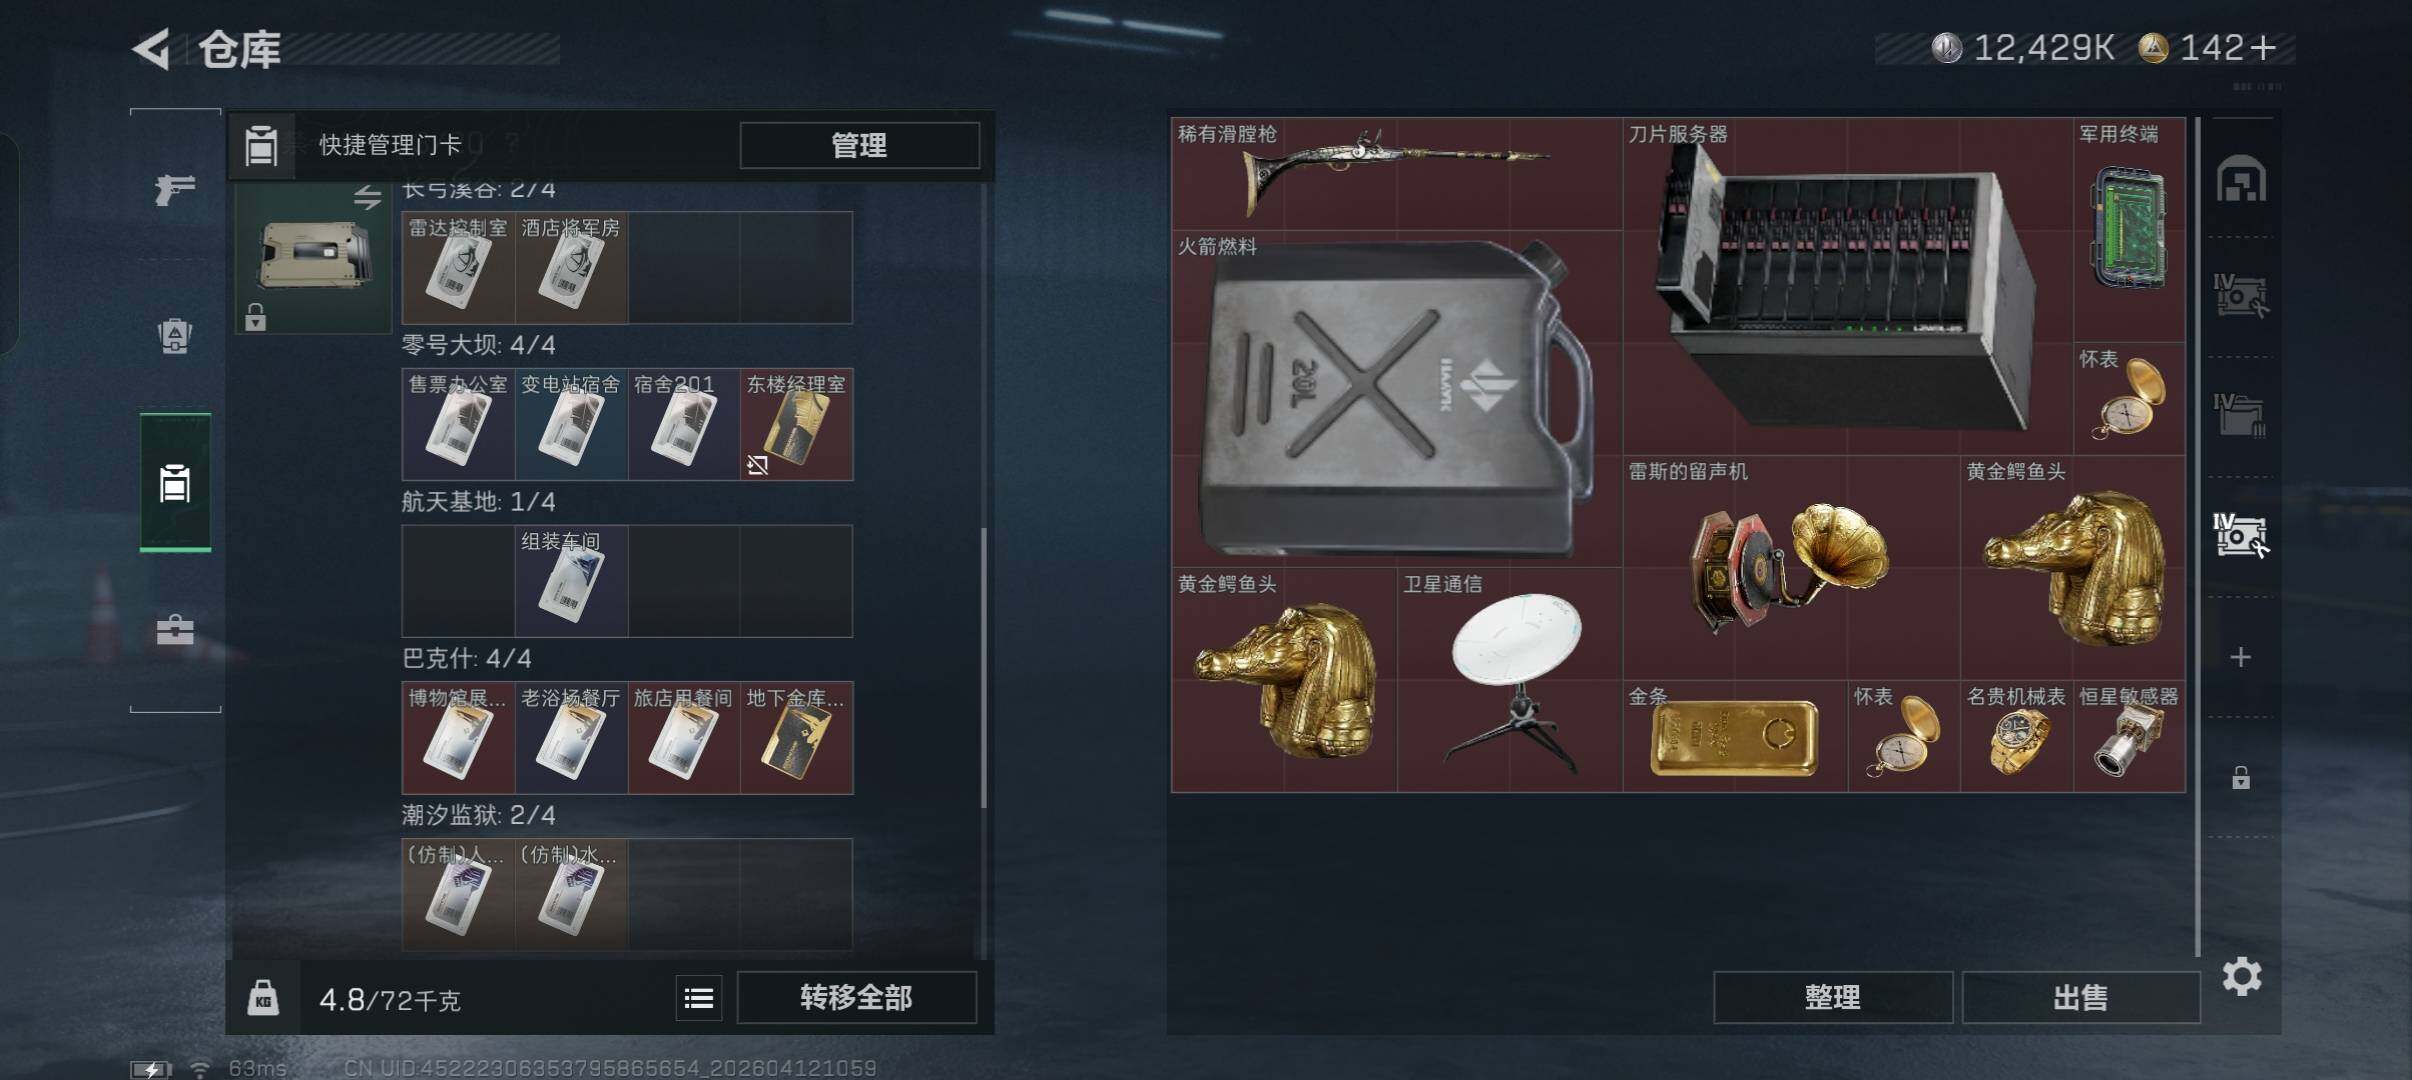Click the 出售 sell button
The height and width of the screenshot is (1080, 2412).
[2081, 997]
